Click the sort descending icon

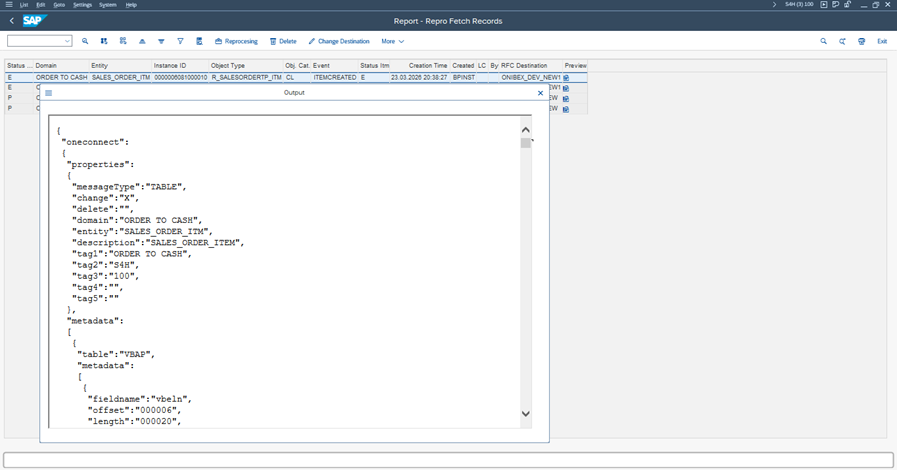coord(161,42)
